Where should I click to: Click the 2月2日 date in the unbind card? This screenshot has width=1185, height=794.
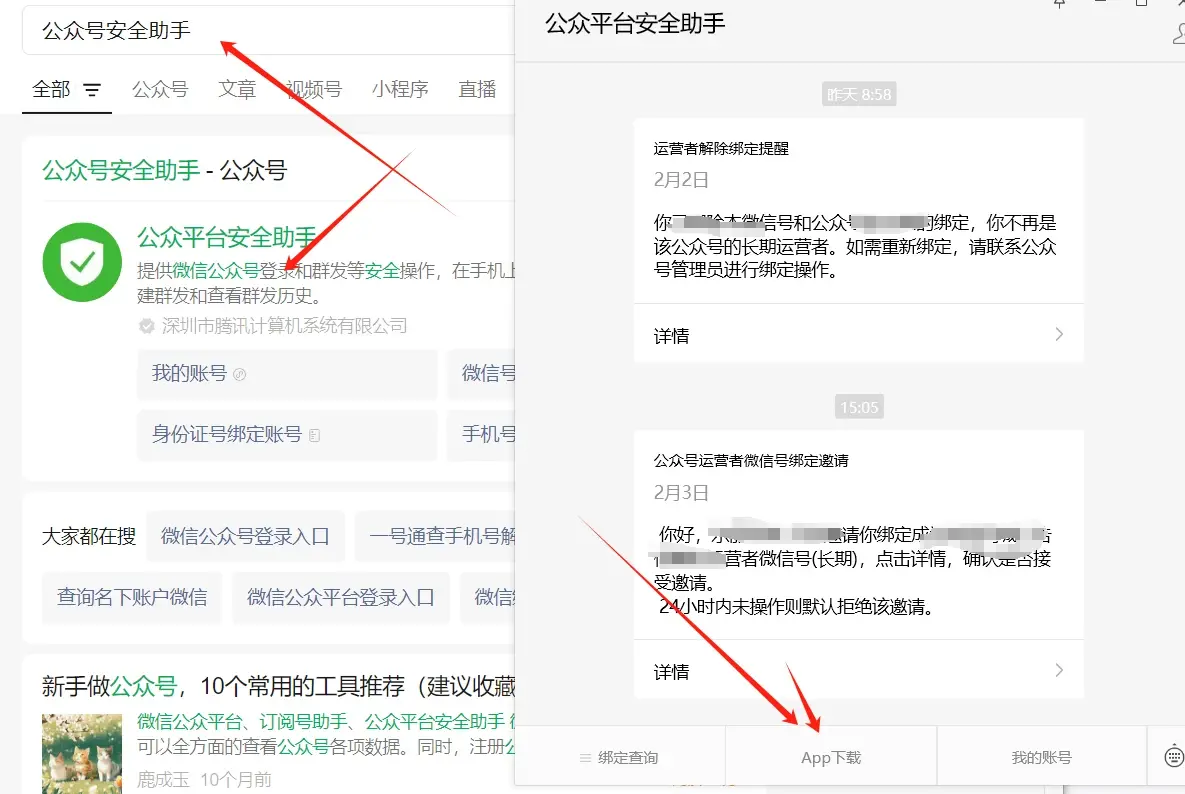click(x=681, y=180)
